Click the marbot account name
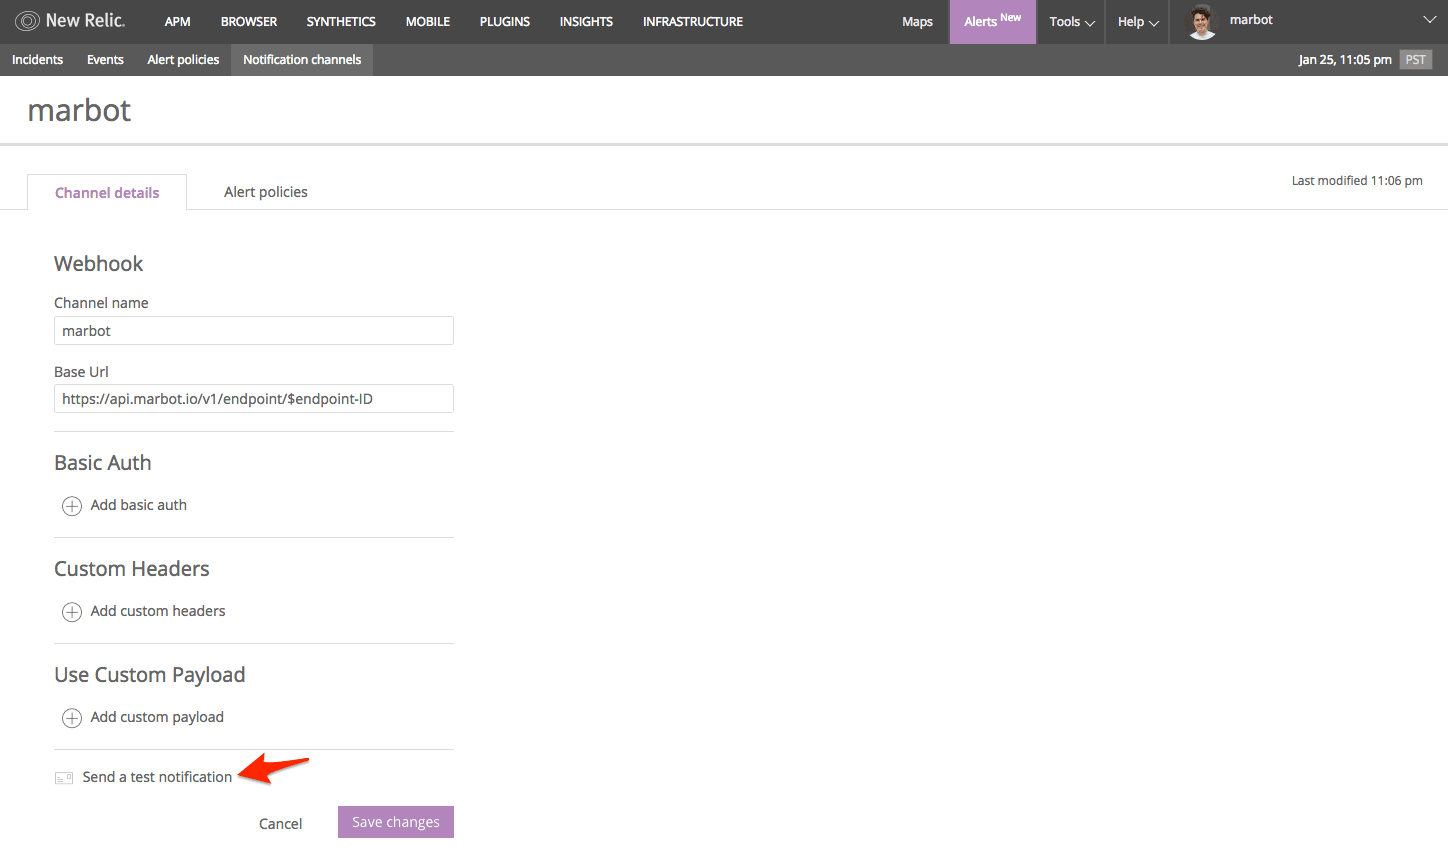 (x=1251, y=20)
